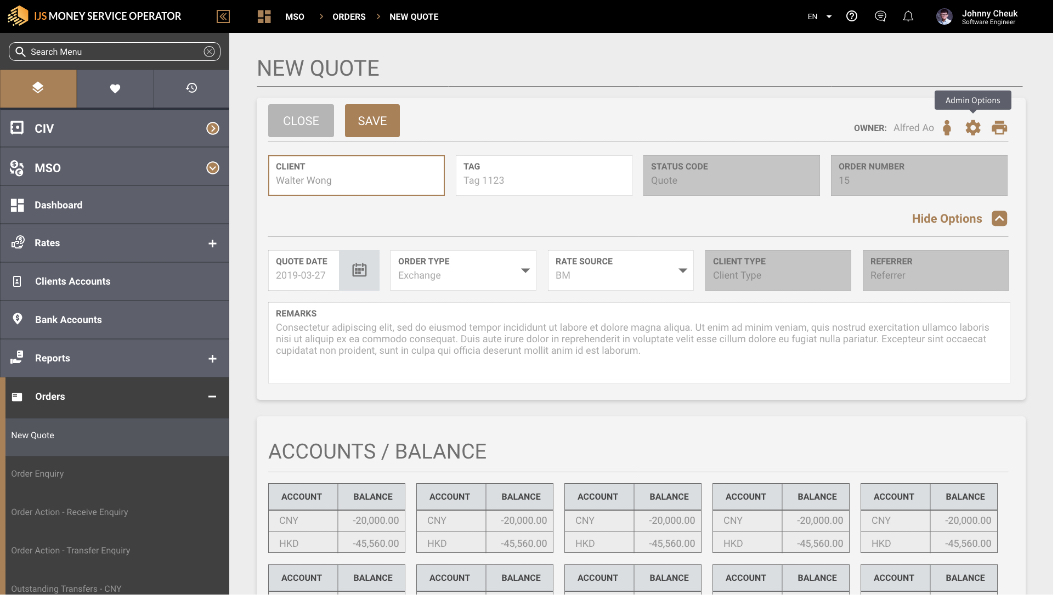Expand the Rates submenu
1054x595 pixels.
212,243
